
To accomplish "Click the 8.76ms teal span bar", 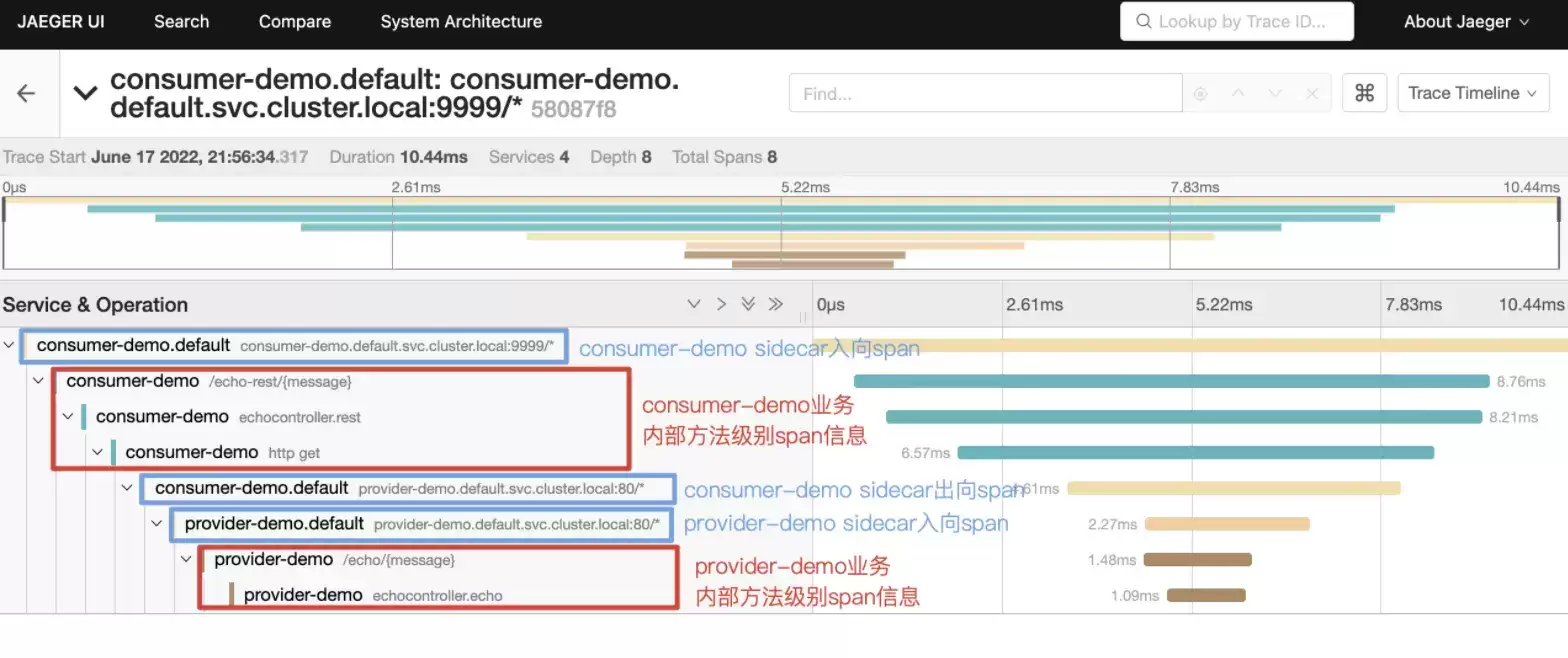I will (x=1172, y=381).
